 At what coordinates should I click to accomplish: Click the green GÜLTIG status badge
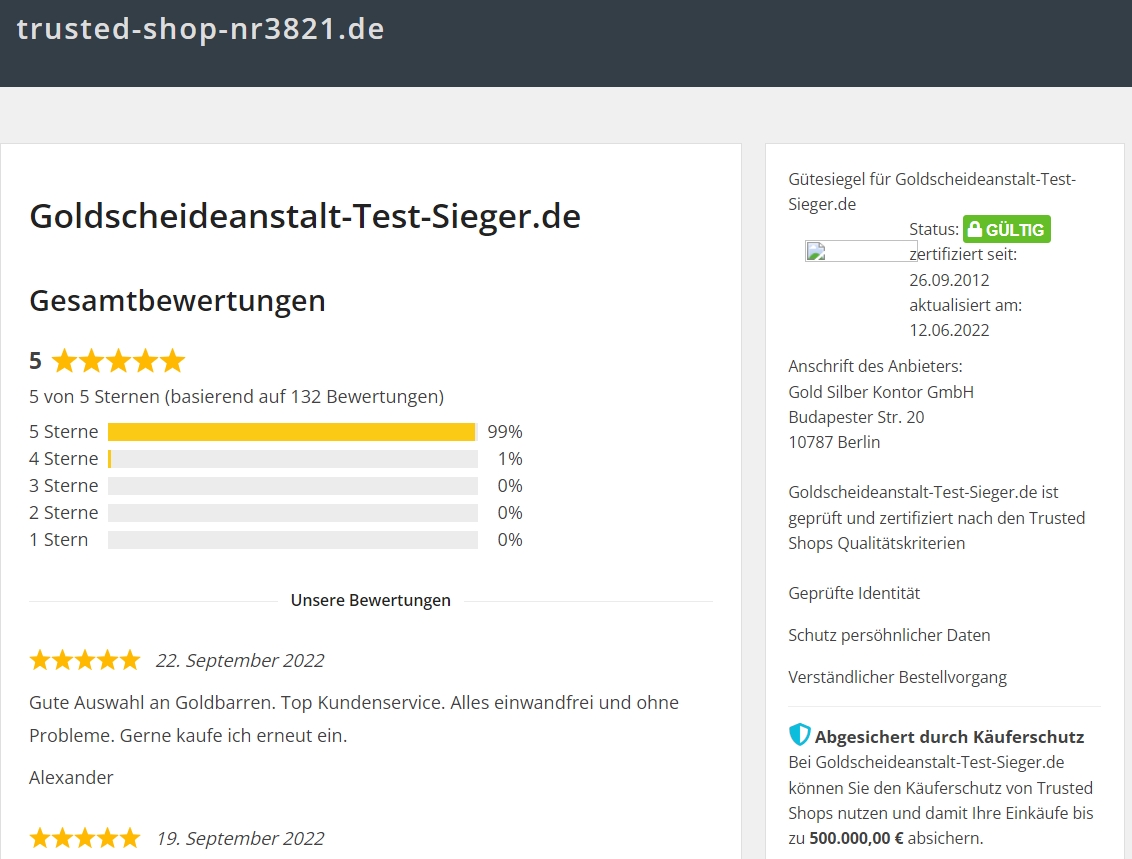[1006, 230]
